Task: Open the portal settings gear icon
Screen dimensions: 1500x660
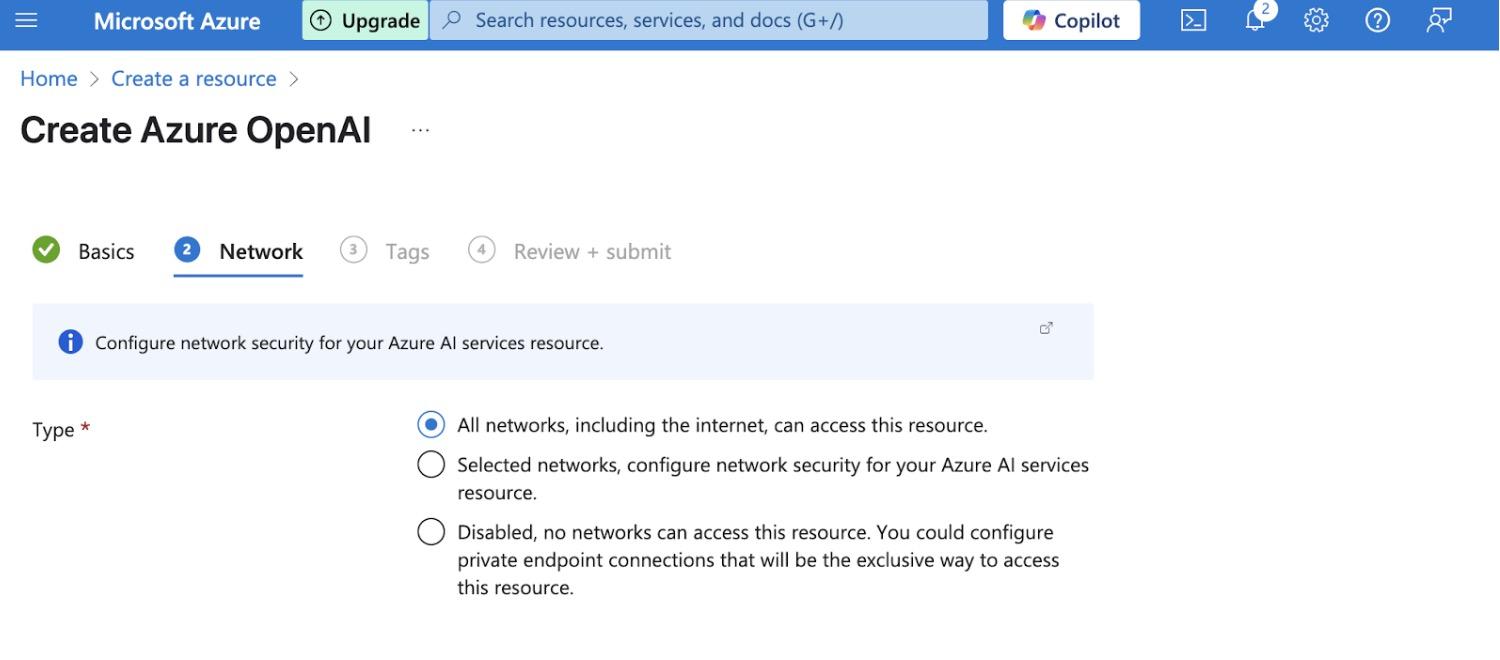Action: pyautogui.click(x=1316, y=20)
